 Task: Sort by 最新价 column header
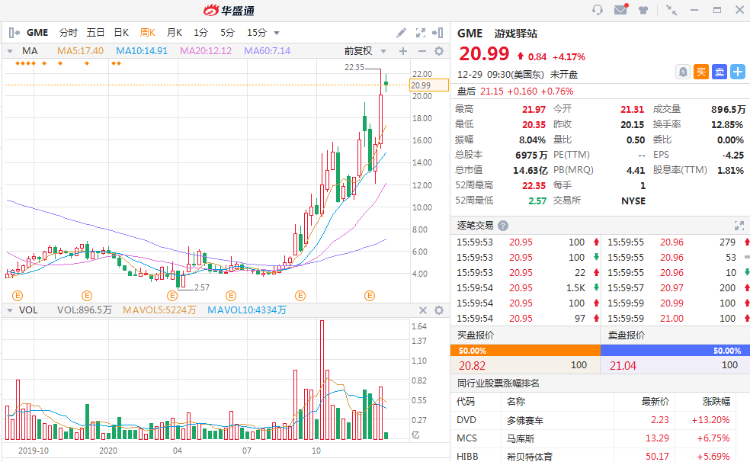point(655,402)
